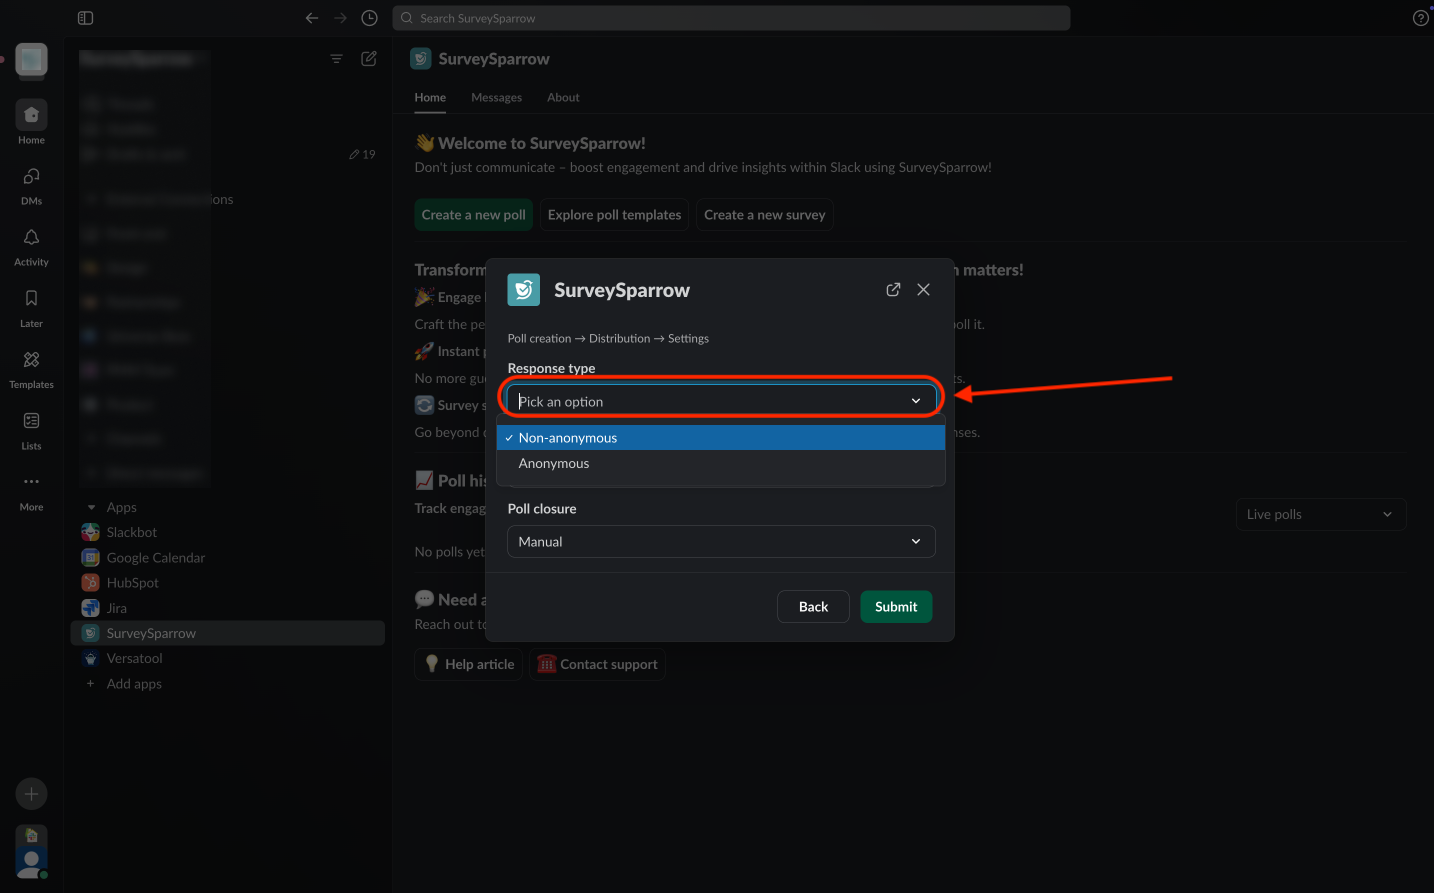Screen dimensions: 1434x893
Task: Open the Templates sidebar icon
Action: click(x=31, y=360)
